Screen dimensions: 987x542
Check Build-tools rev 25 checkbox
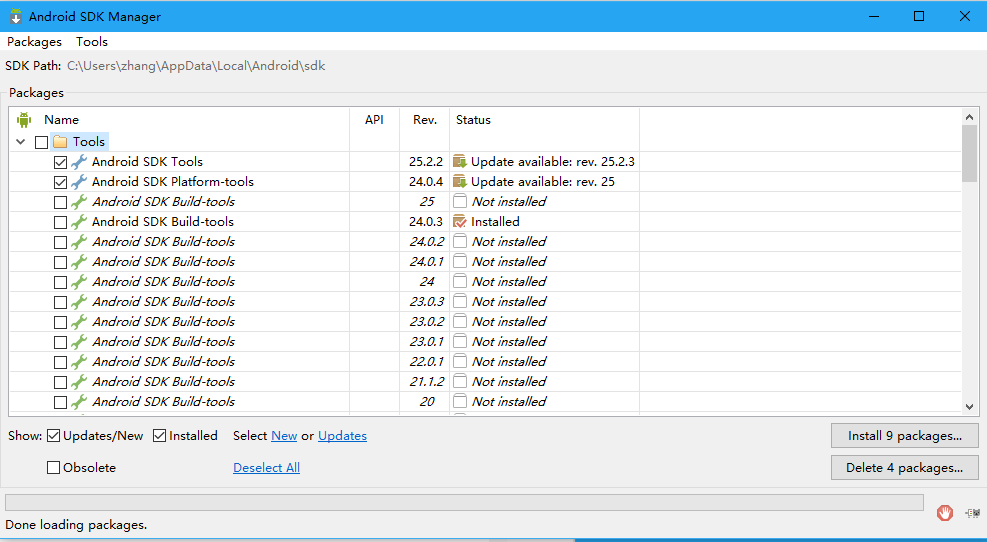(60, 203)
